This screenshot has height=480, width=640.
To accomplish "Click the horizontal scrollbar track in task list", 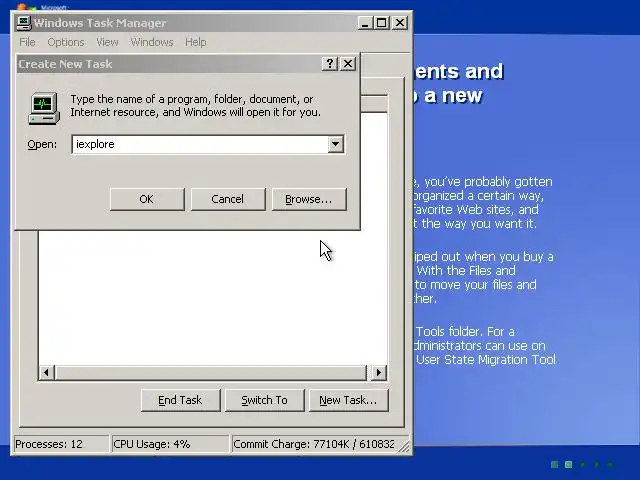I will [x=211, y=373].
